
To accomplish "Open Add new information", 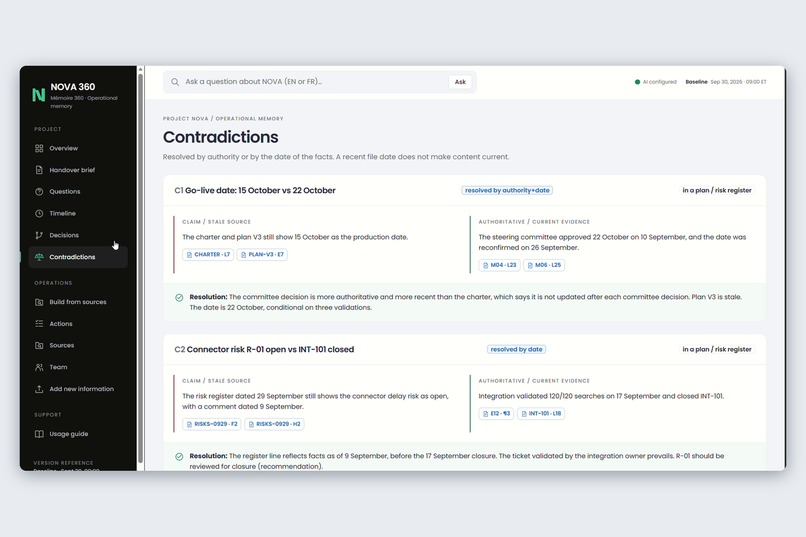I will tap(78, 389).
